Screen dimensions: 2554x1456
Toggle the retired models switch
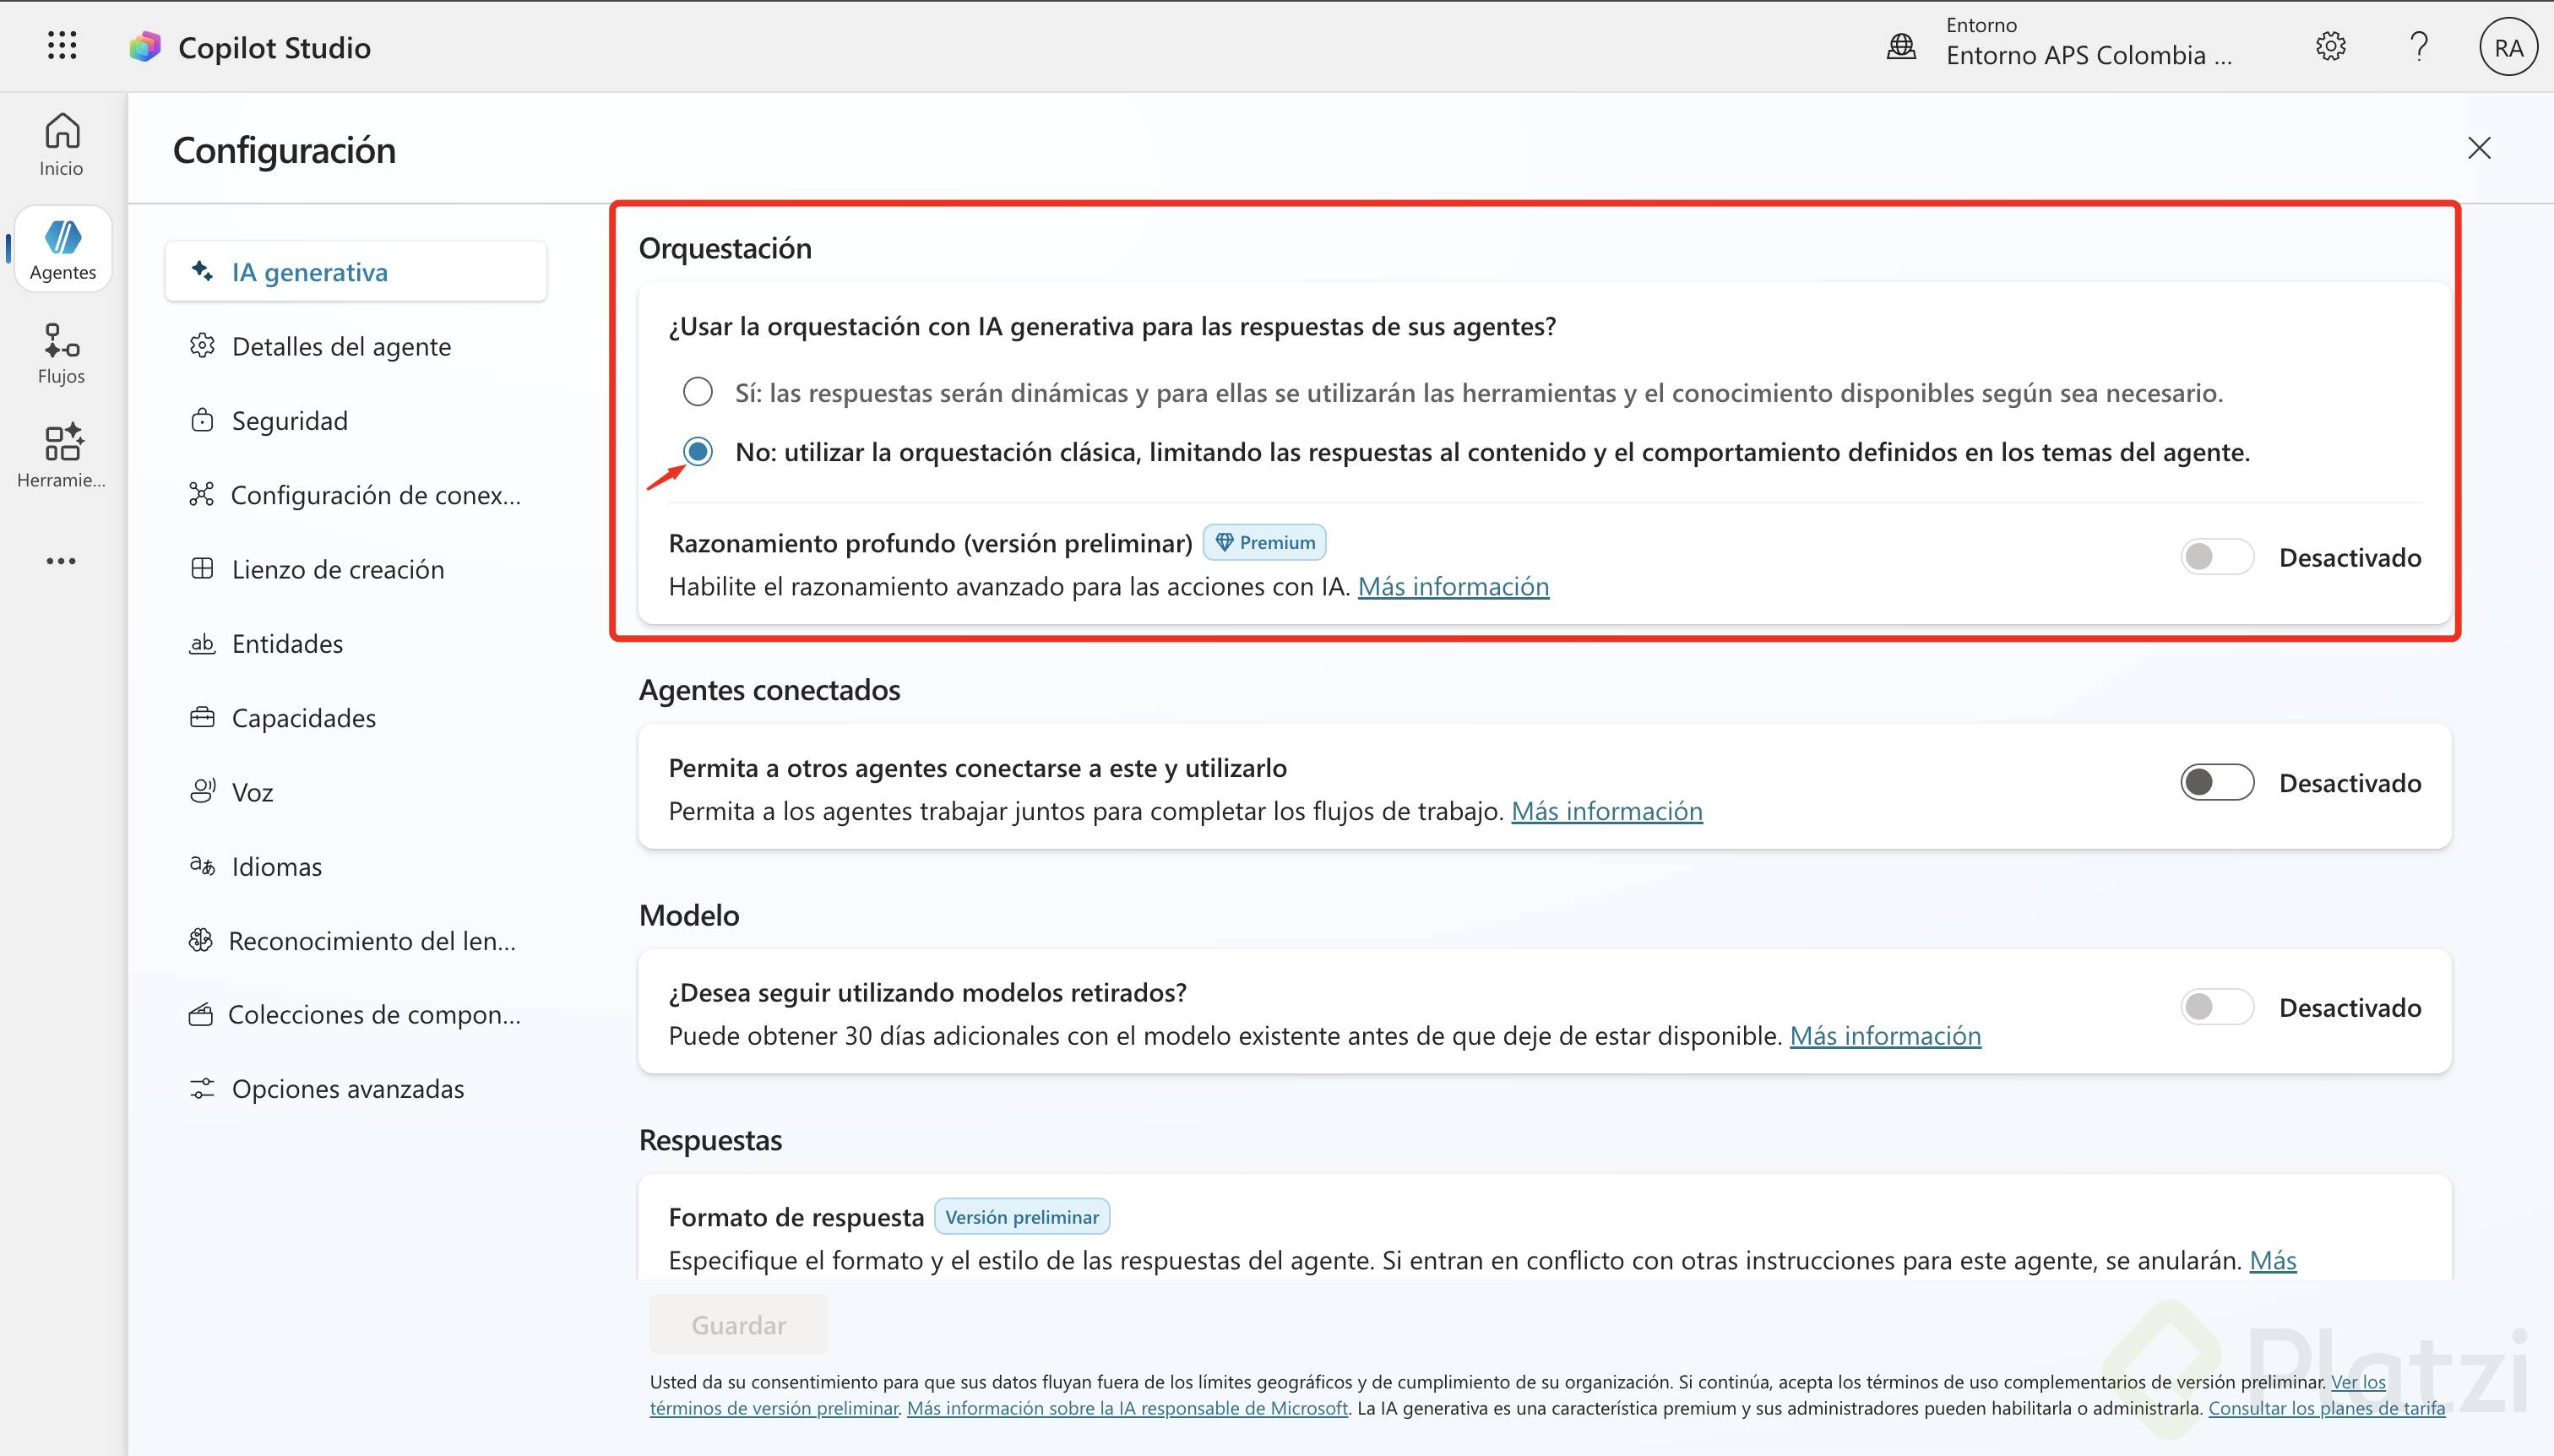(x=2217, y=1007)
